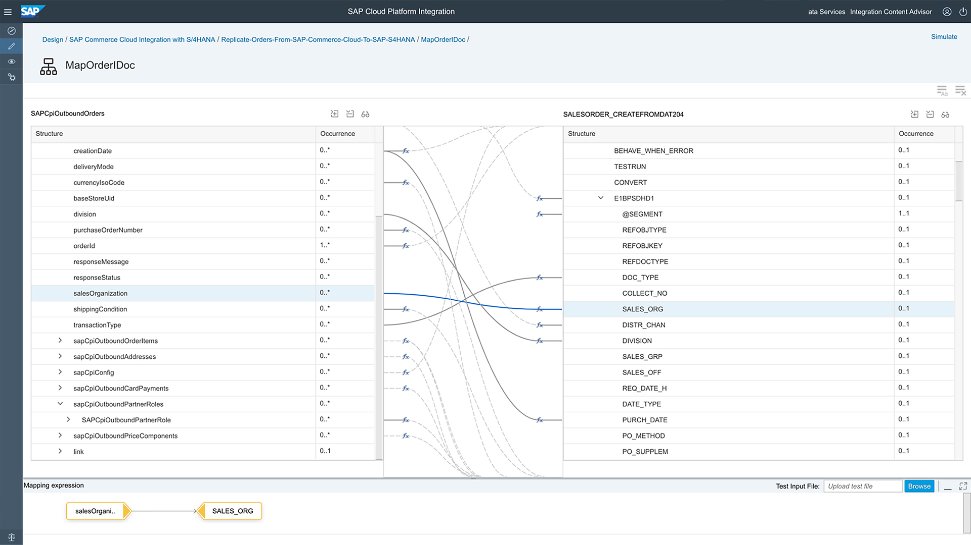This screenshot has width=971, height=545.
Task: Minimize the mapping expression panel
Action: pos(947,487)
